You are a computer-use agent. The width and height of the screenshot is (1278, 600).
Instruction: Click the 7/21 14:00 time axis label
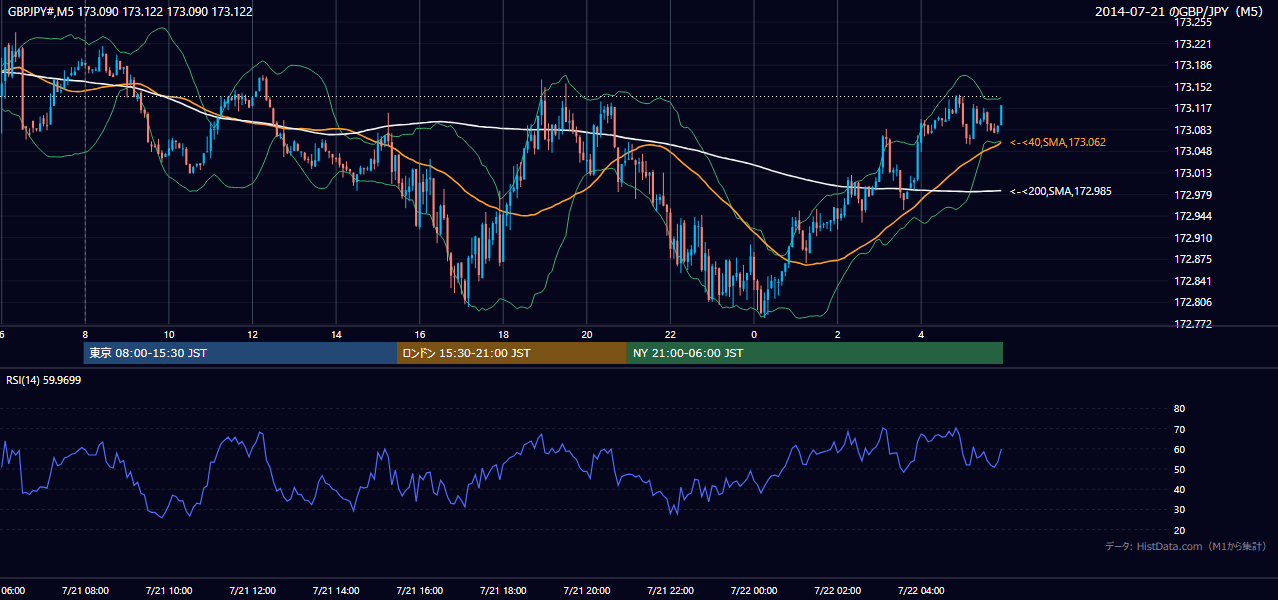point(336,590)
